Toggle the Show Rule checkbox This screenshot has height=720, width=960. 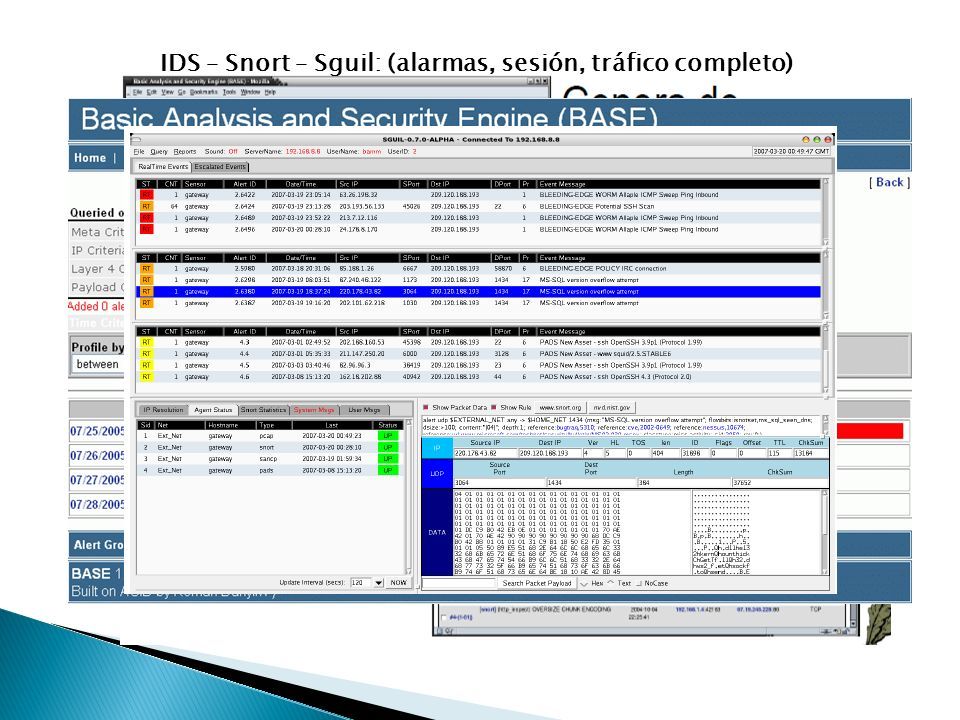pos(493,407)
